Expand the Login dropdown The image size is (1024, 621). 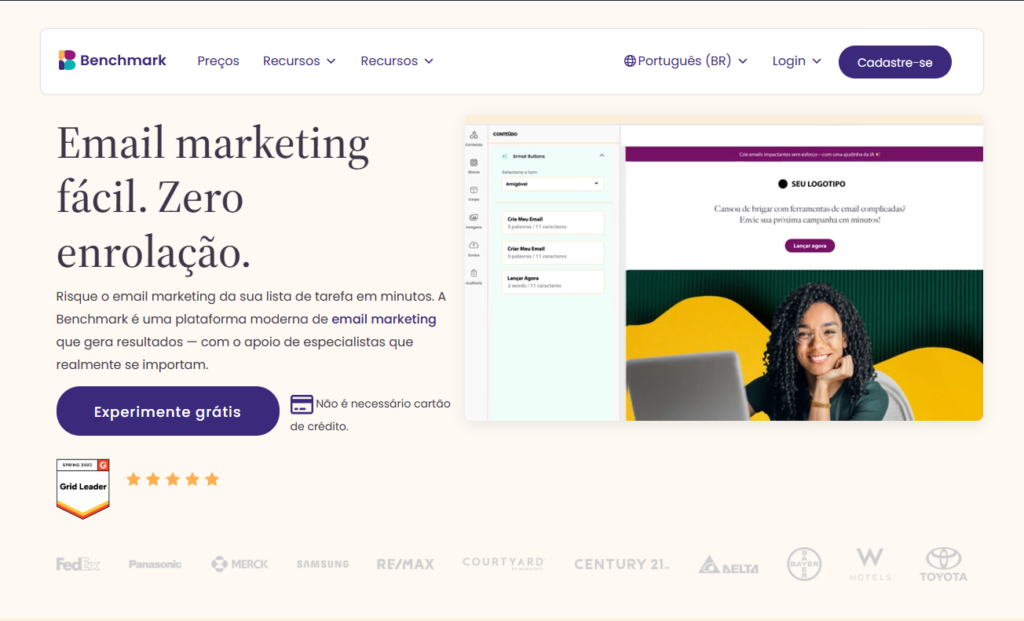(796, 61)
